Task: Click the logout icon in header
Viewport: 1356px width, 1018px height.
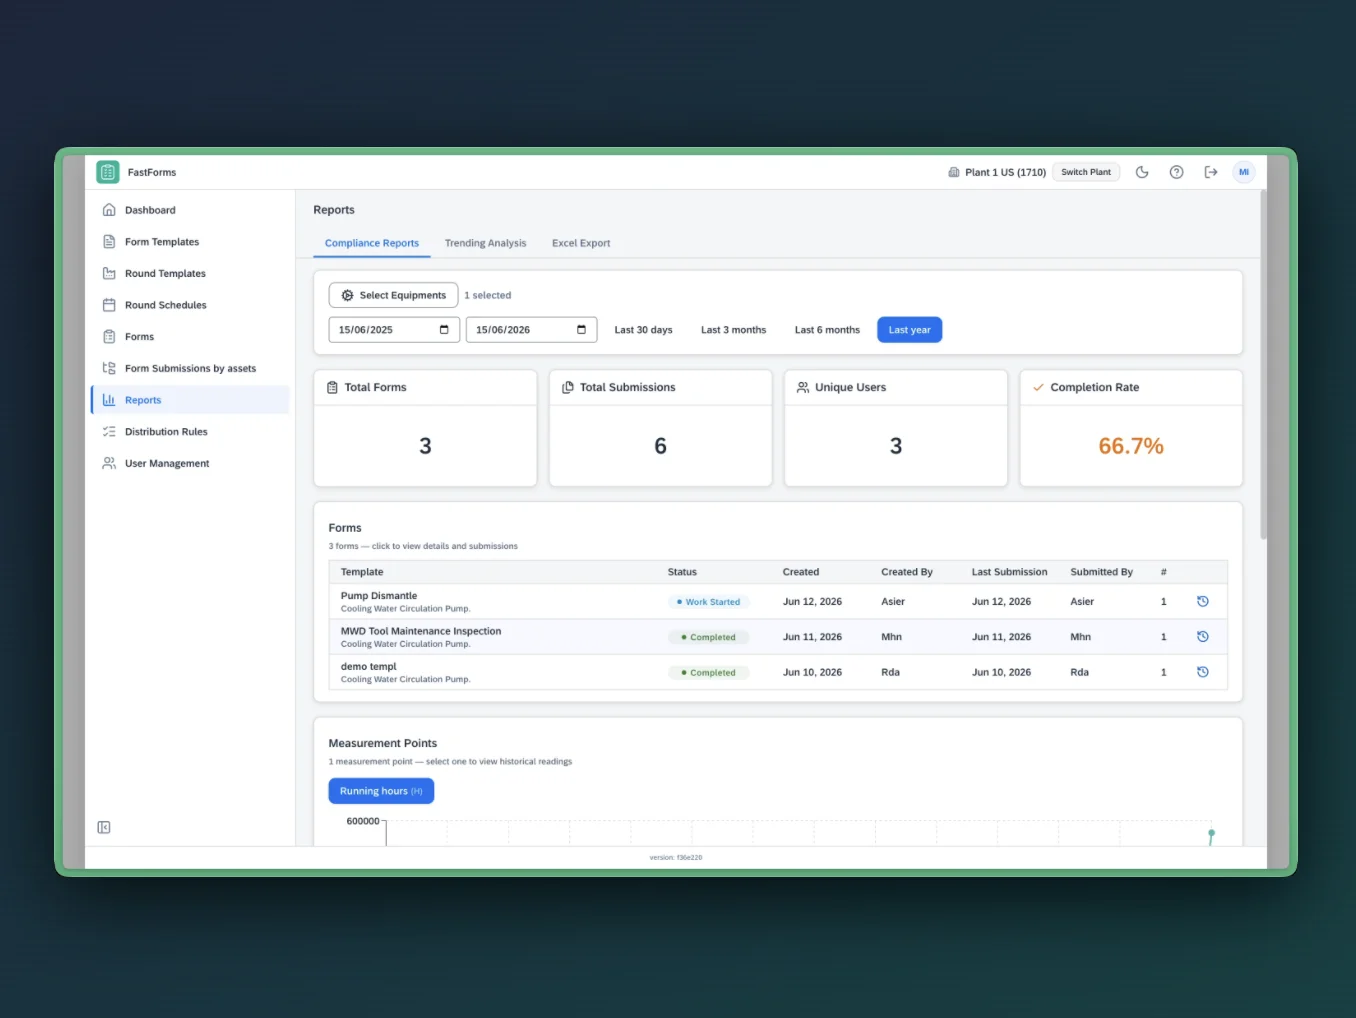Action: tap(1210, 172)
